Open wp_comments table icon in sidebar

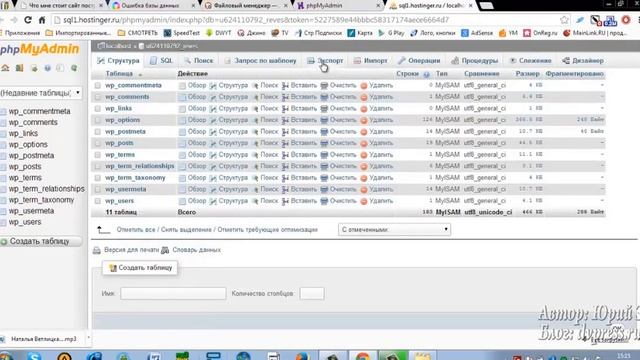point(4,122)
